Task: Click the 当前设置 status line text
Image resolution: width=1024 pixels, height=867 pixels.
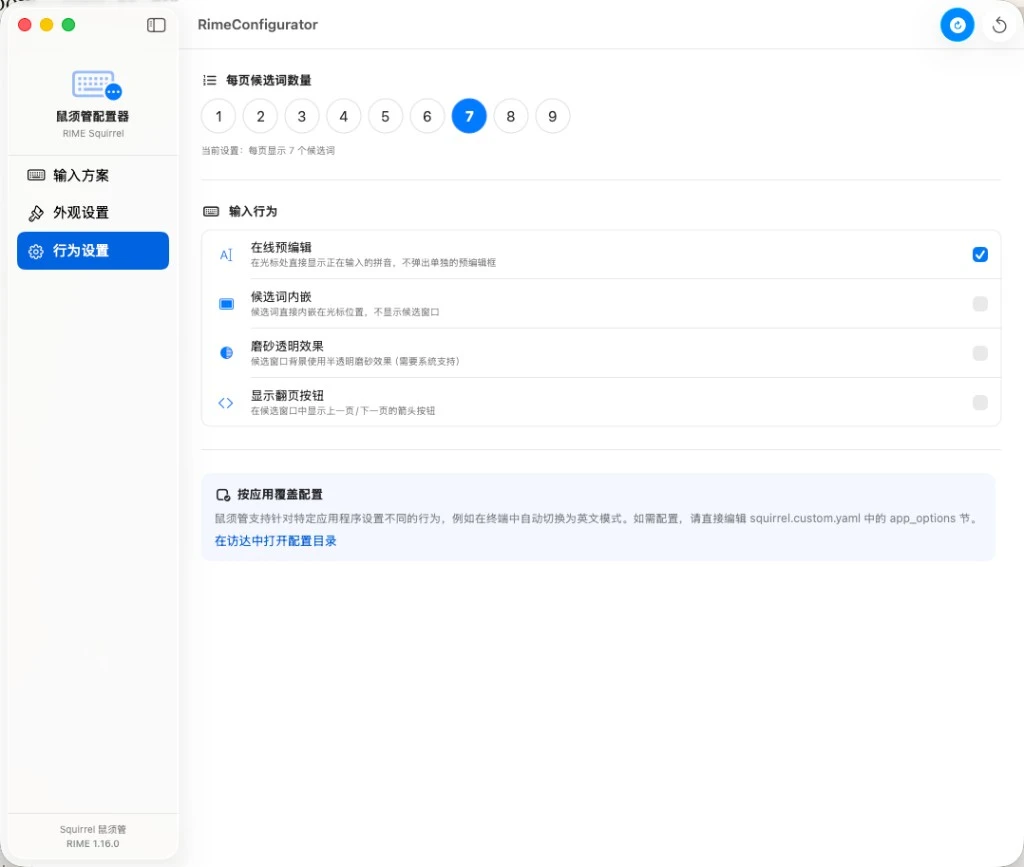Action: click(x=268, y=151)
